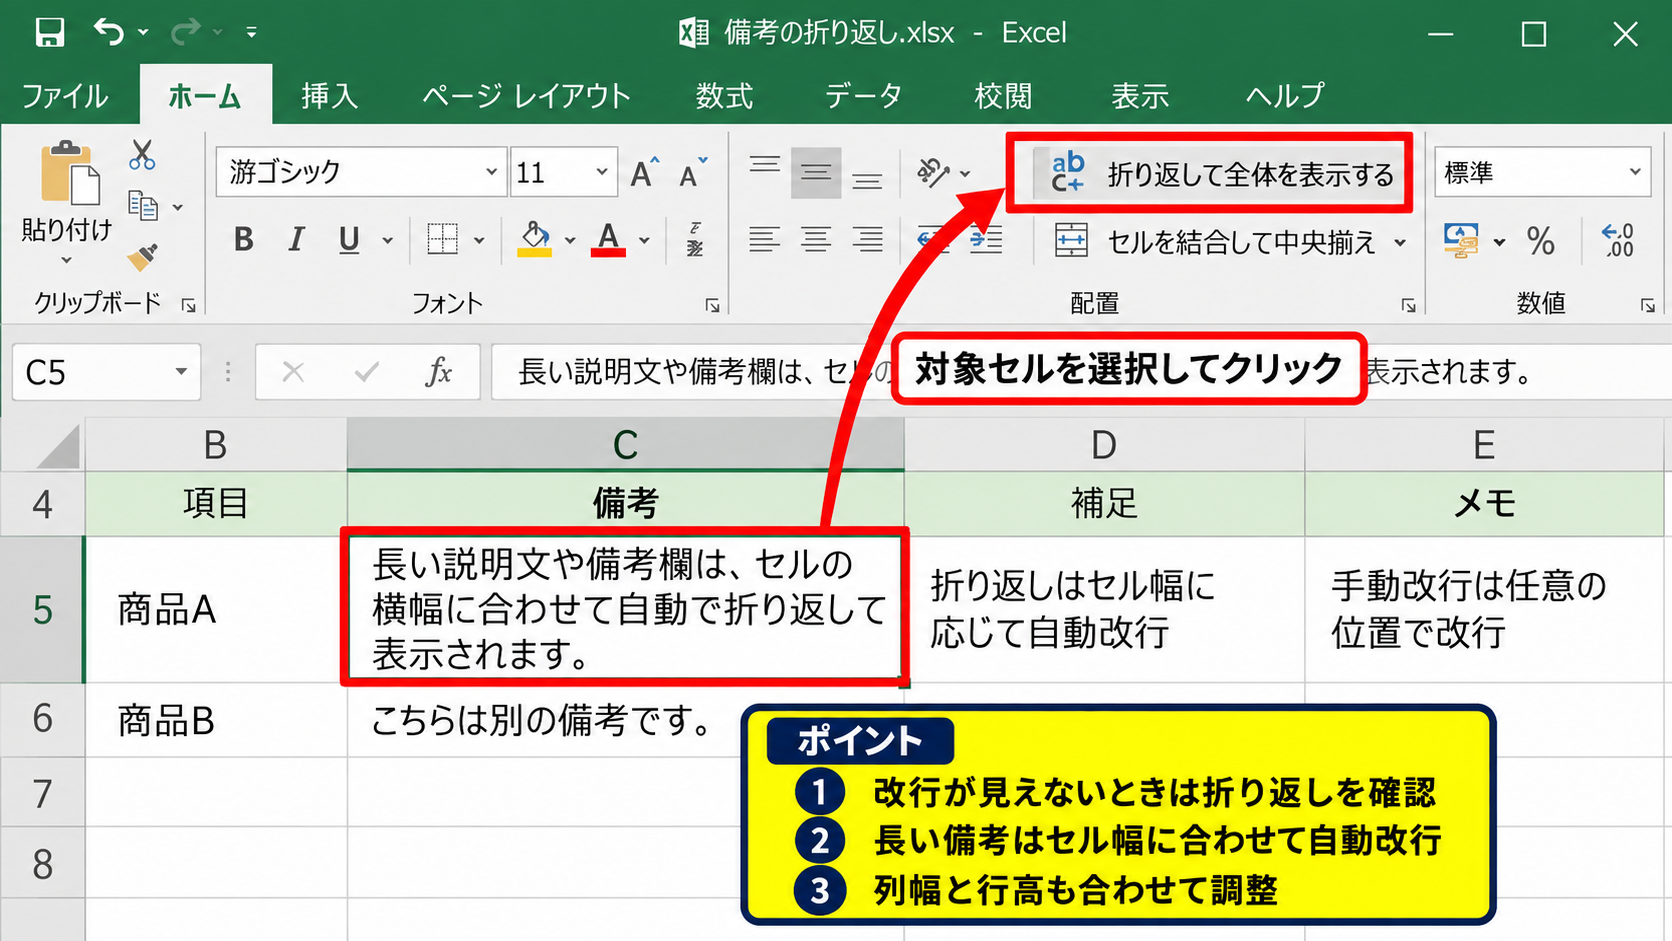Open the 游ゴシック font name dropdown

(x=491, y=172)
